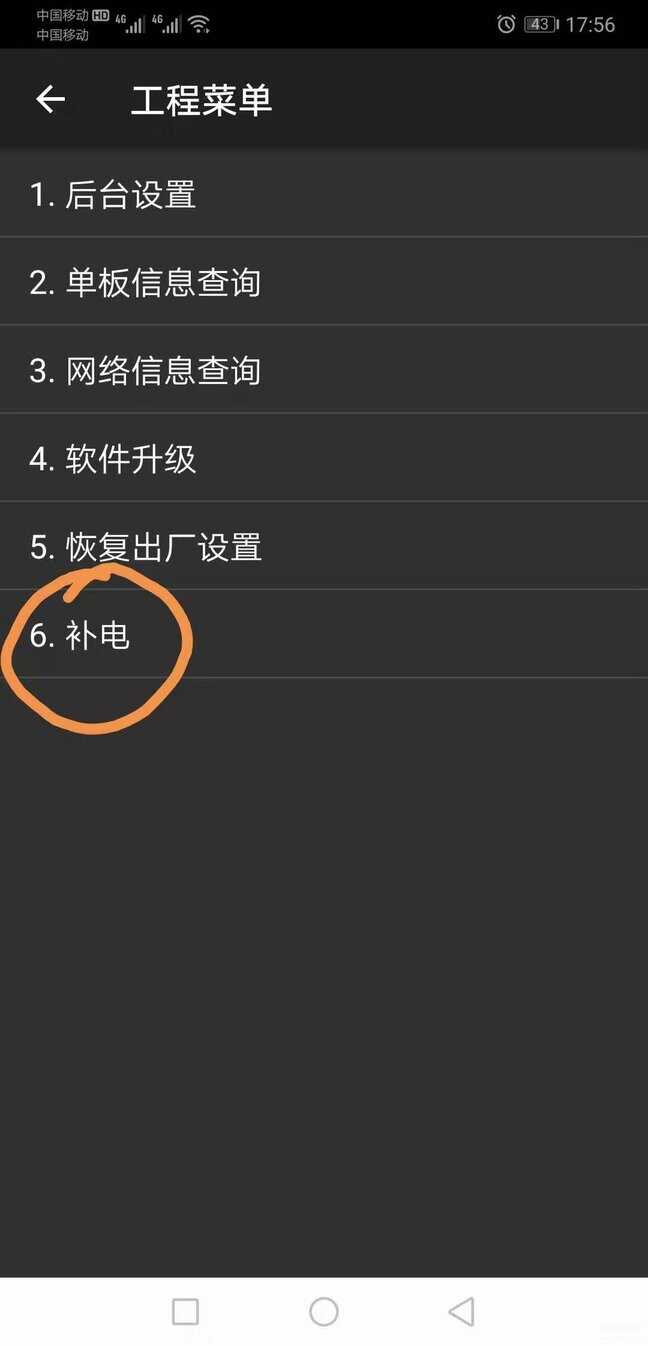Open 2. 单板信息查询 menu entry
Viewport: 648px width, 1346px height.
[x=324, y=282]
